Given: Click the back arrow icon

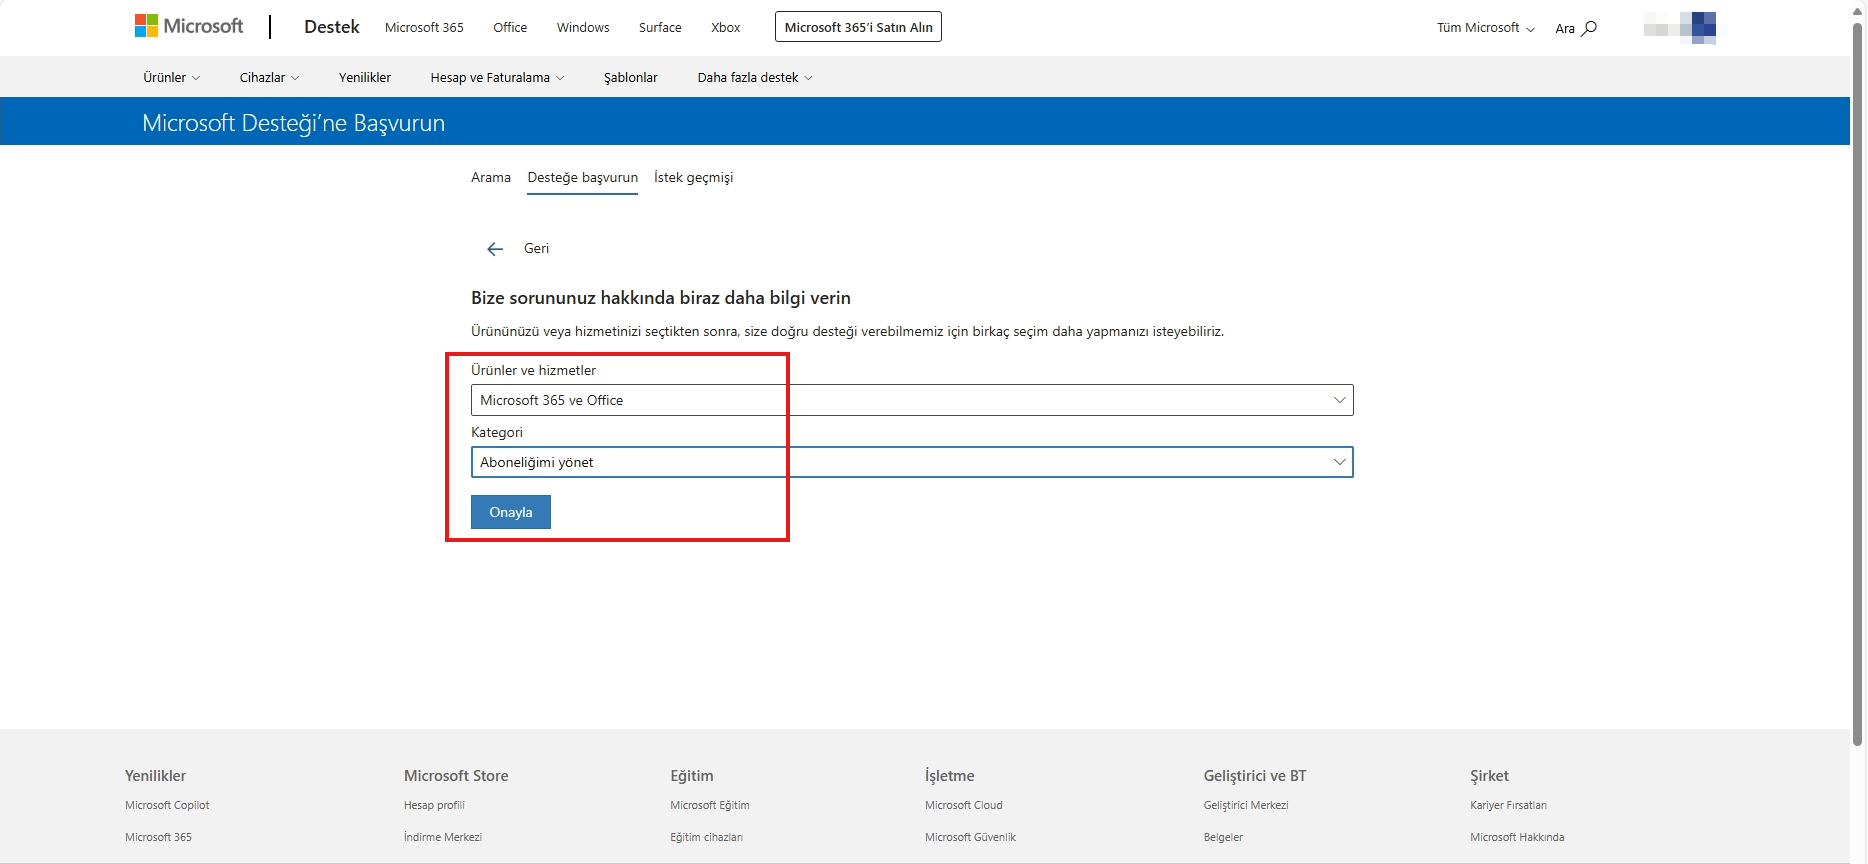Looking at the screenshot, I should (495, 249).
